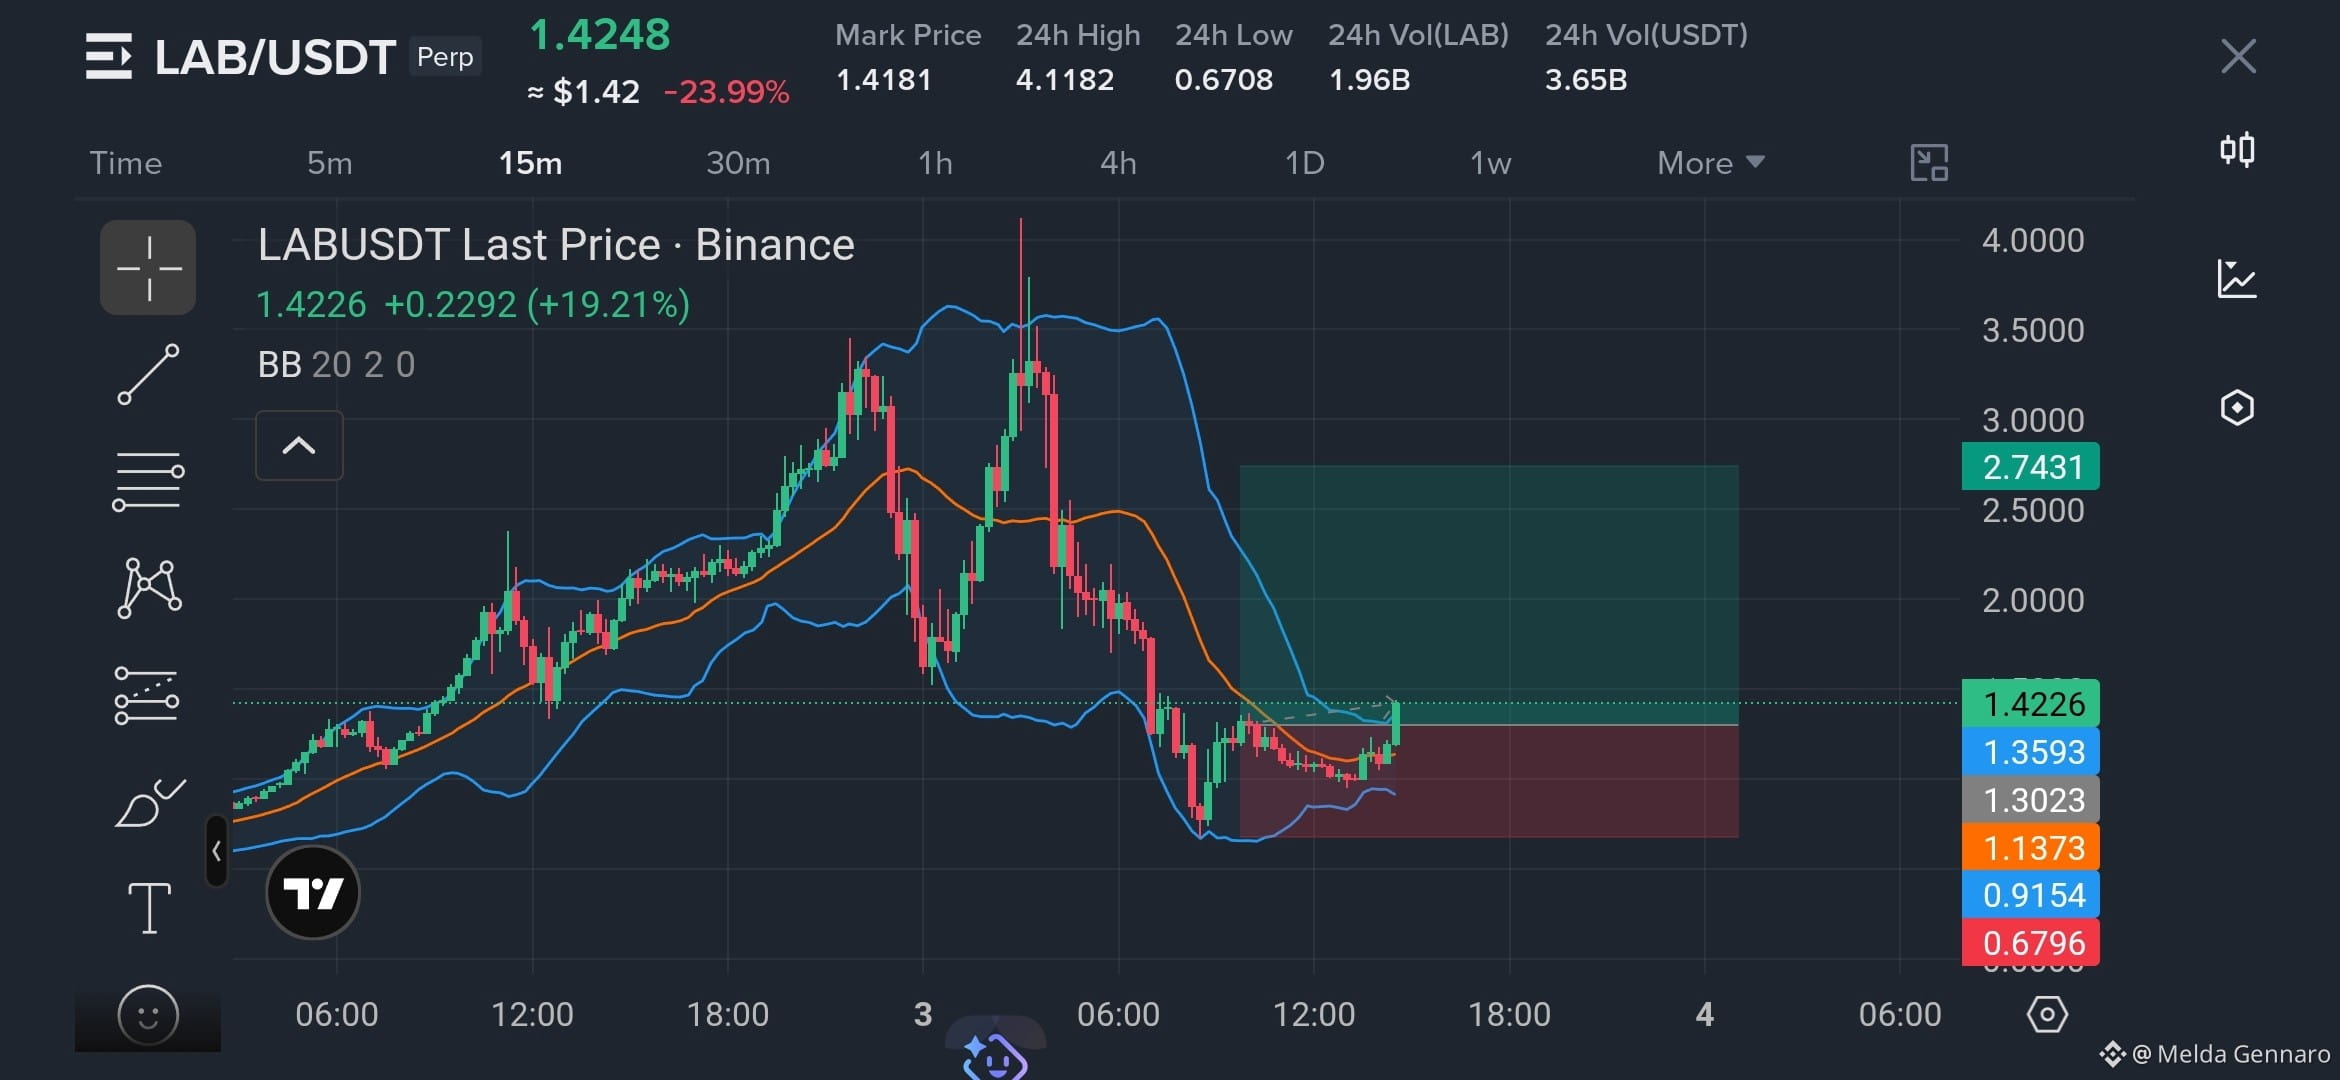2340x1080 pixels.
Task: Click the 24h Low value 0.6708
Action: click(1224, 80)
